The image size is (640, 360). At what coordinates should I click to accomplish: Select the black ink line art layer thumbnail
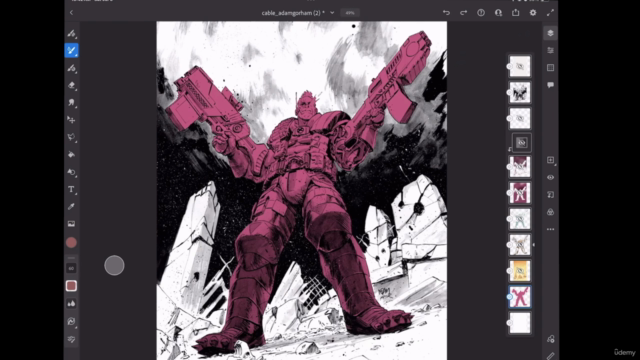(x=520, y=92)
